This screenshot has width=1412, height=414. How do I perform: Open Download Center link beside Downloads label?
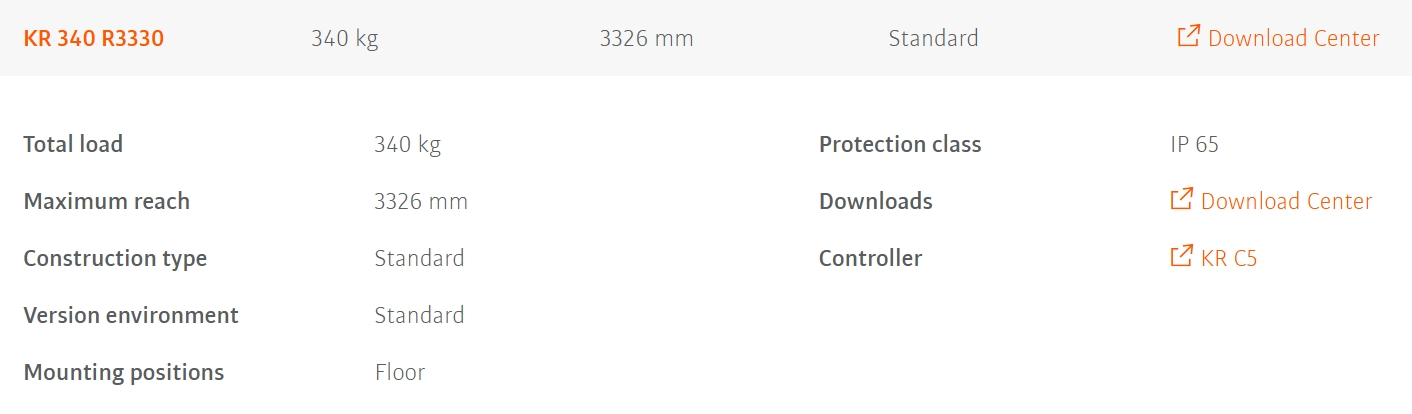point(1286,202)
